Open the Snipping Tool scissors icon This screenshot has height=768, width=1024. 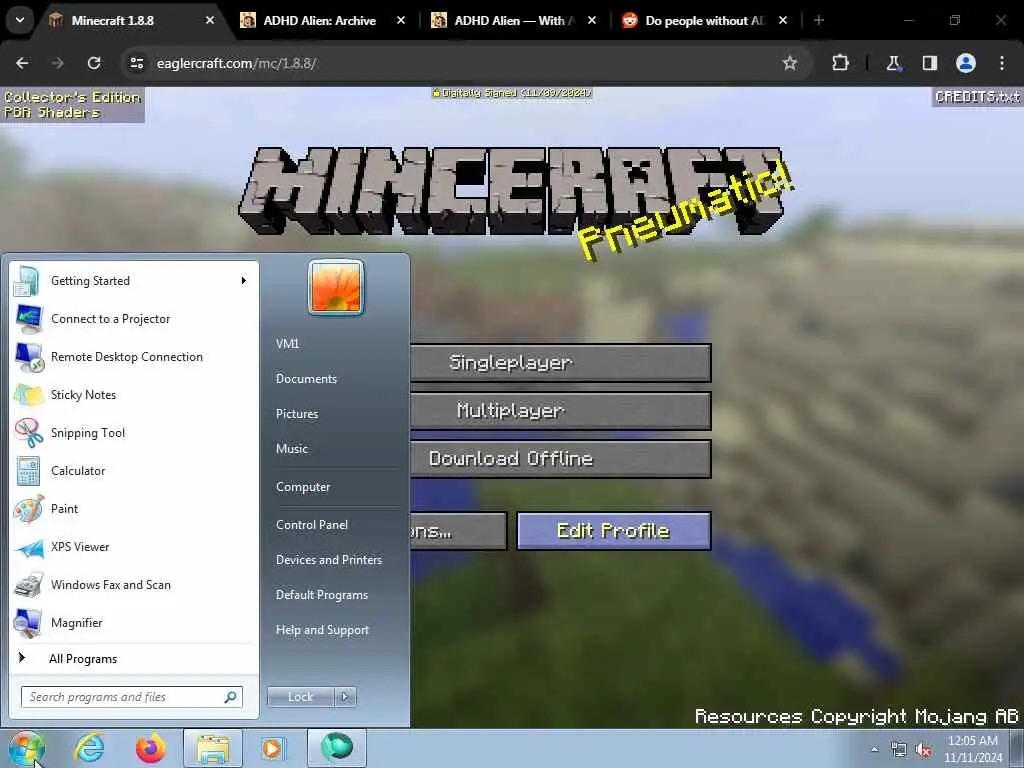27,432
